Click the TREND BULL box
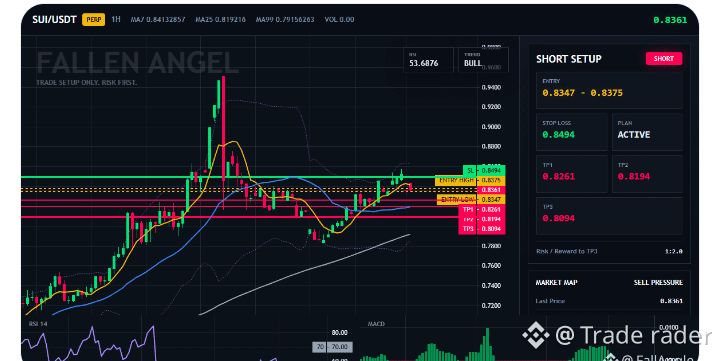This screenshot has width=720, height=361. 483,60
